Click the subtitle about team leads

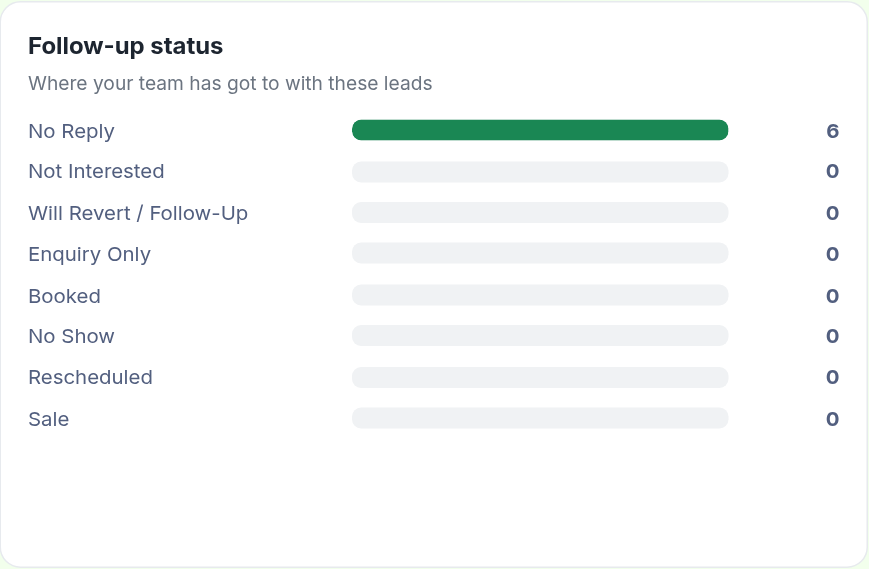click(231, 84)
